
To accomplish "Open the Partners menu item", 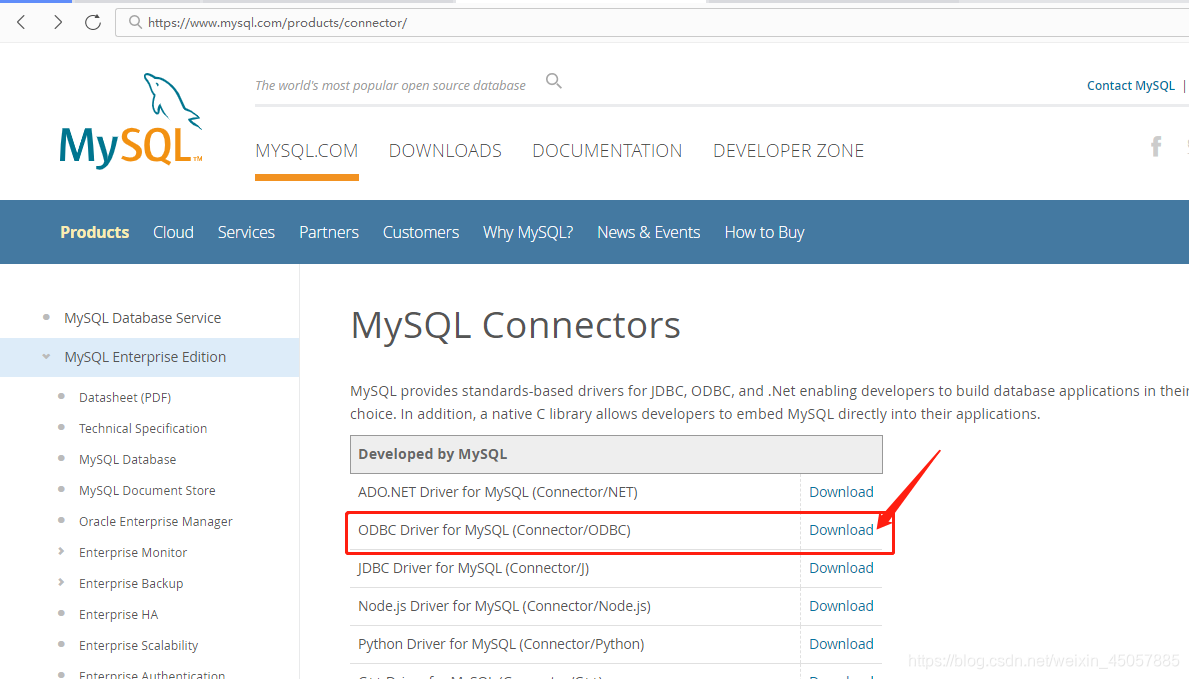I will point(328,232).
